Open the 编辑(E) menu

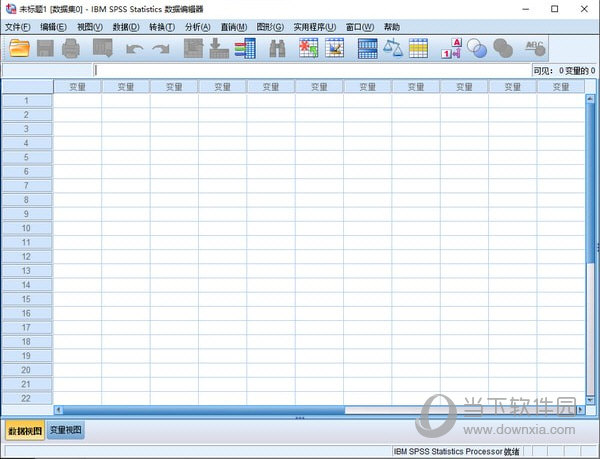(x=53, y=27)
